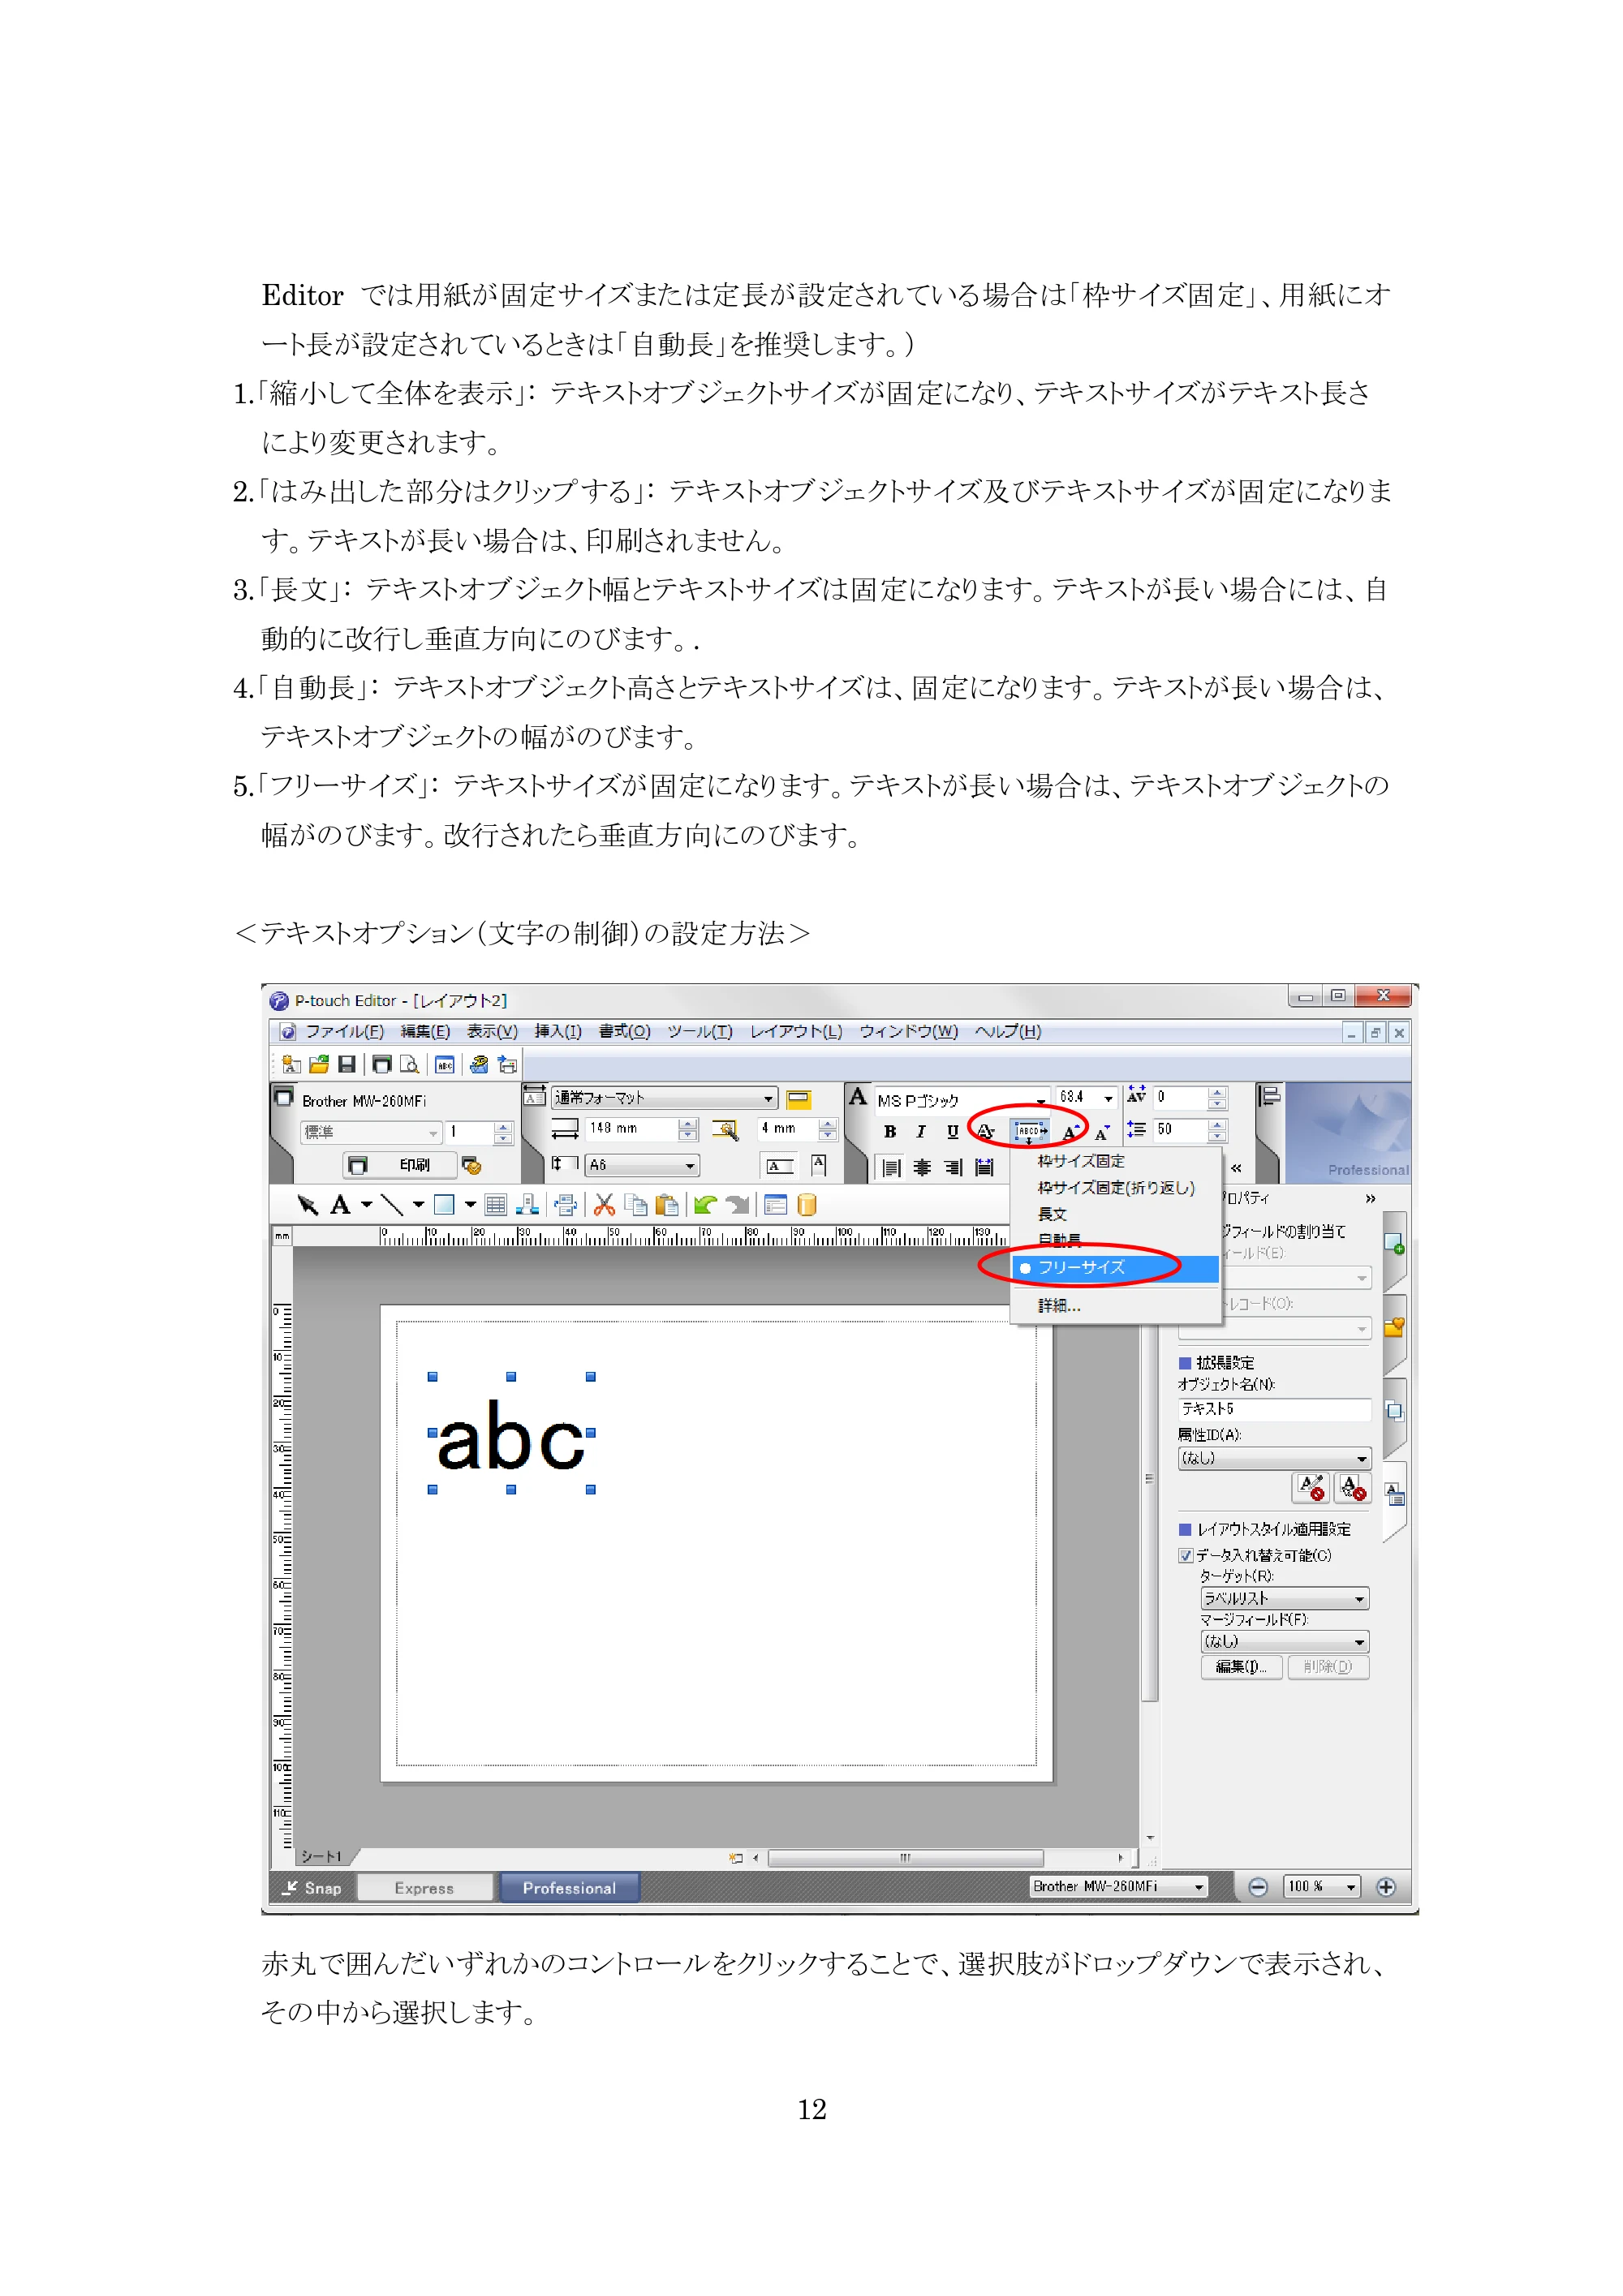Click the open folder icon
Image resolution: width=1623 pixels, height=2296 pixels.
coord(319,1065)
